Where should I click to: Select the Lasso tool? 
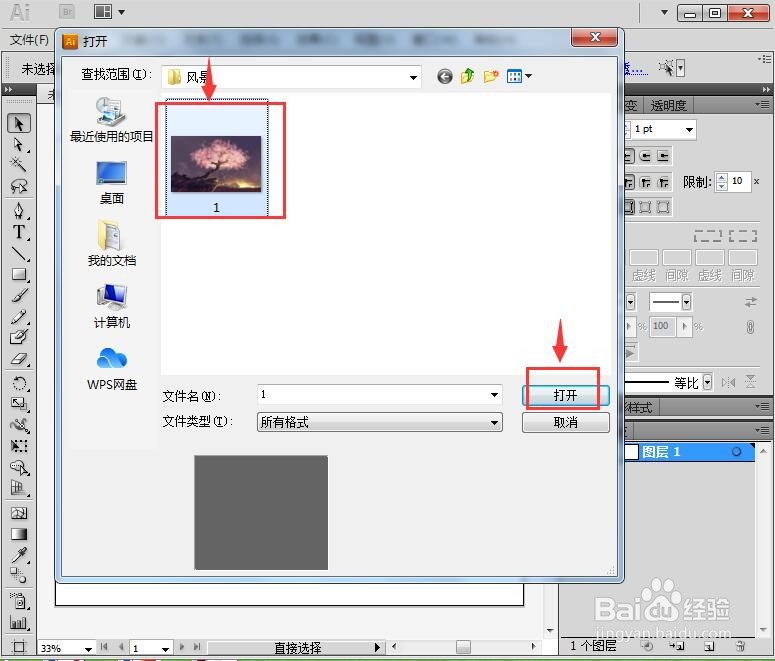click(x=19, y=185)
